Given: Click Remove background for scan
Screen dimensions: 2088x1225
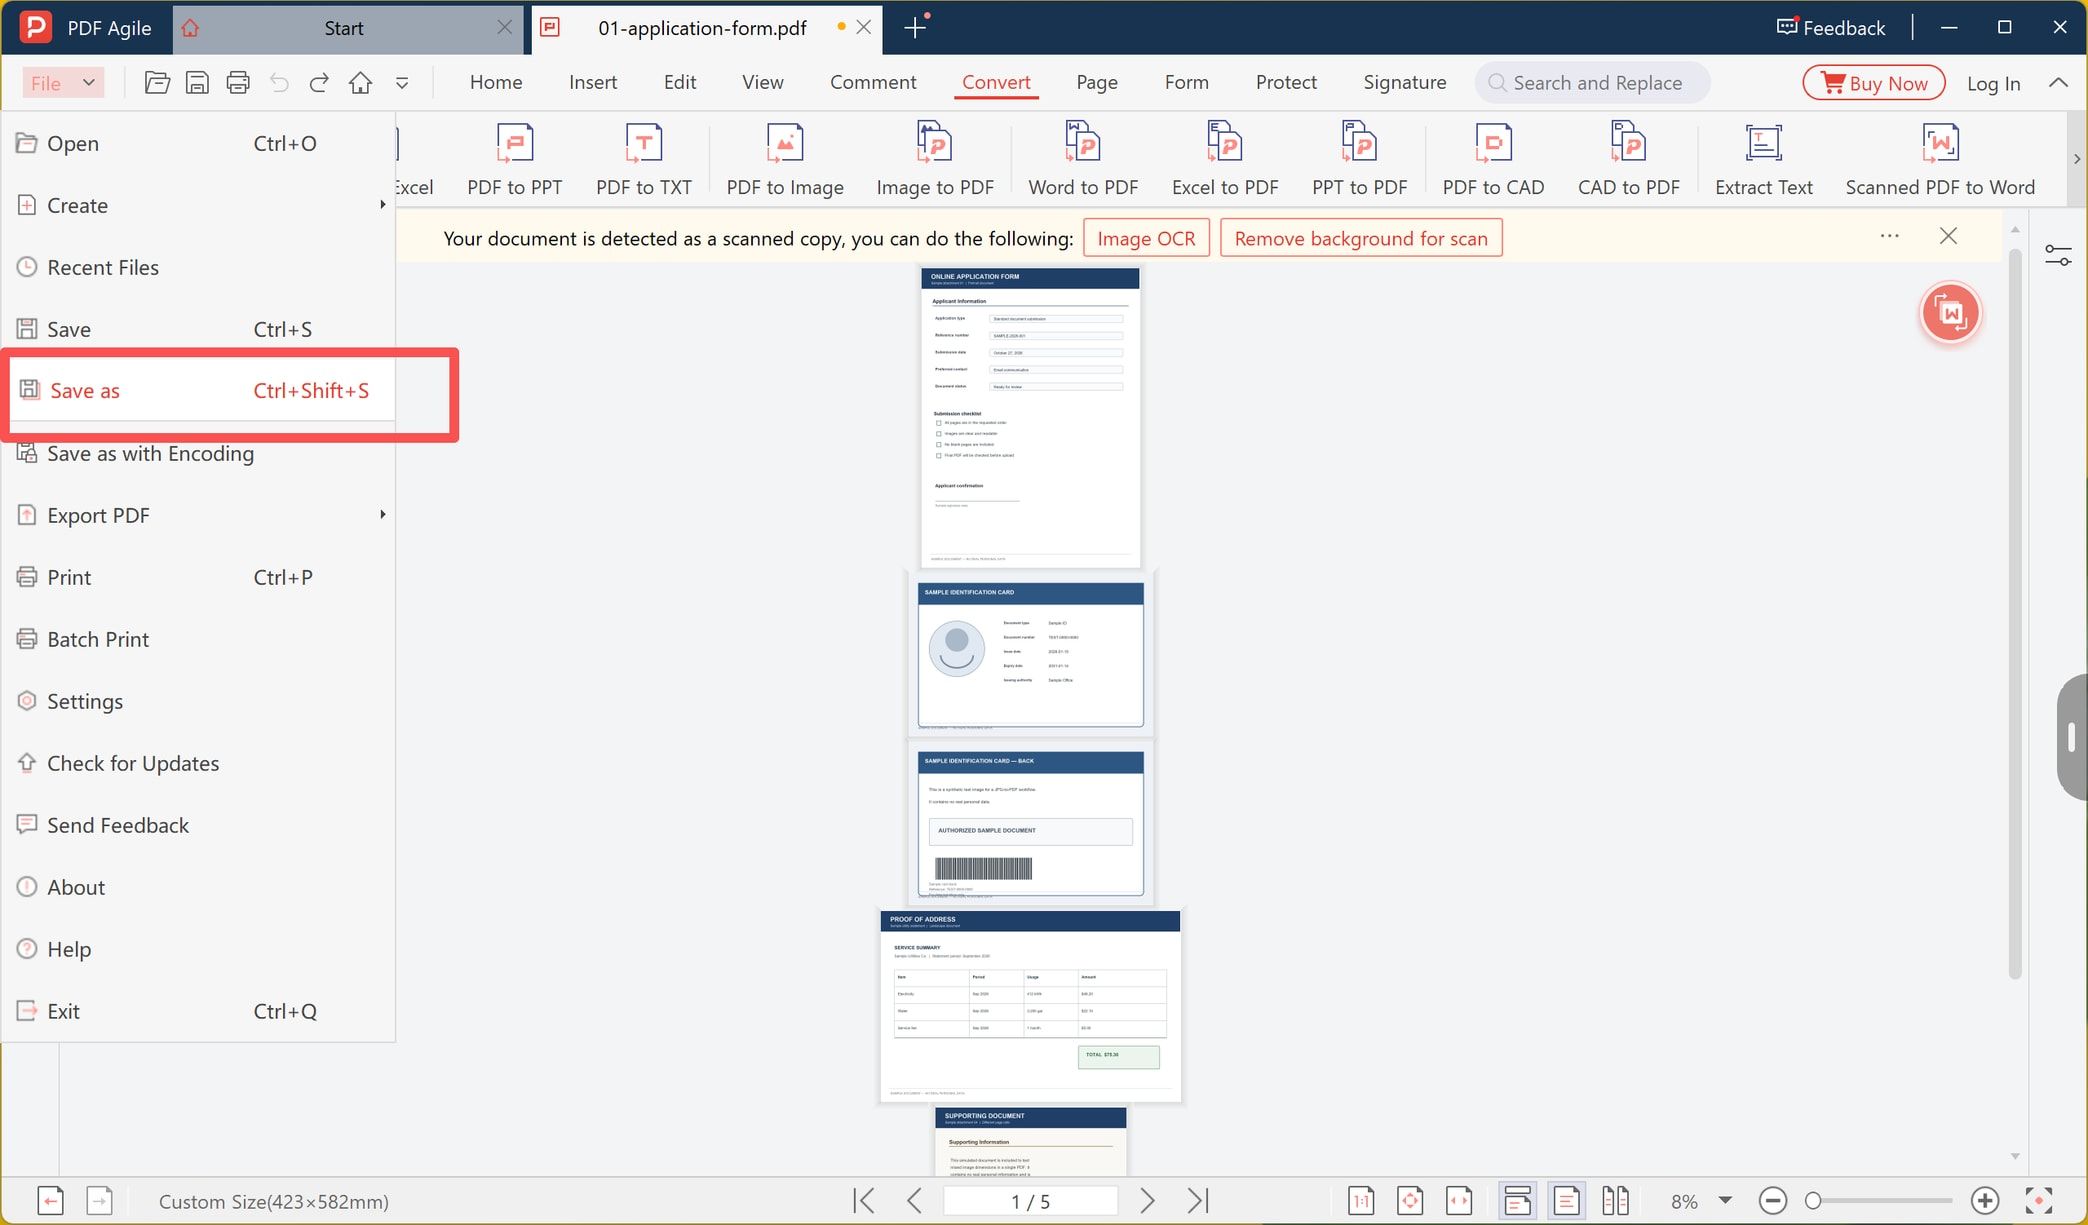Looking at the screenshot, I should pos(1361,238).
